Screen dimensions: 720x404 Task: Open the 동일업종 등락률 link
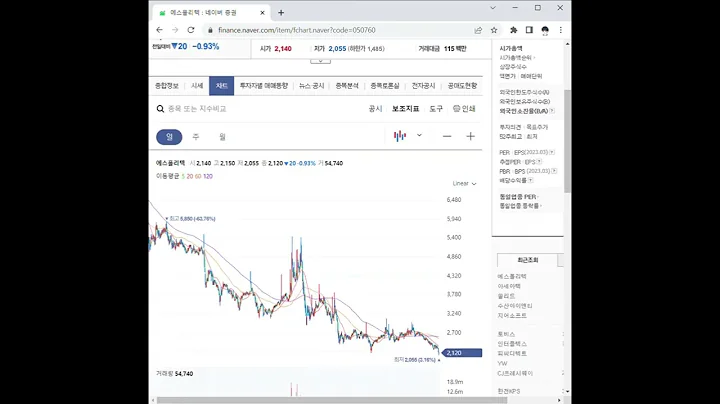pyautogui.click(x=520, y=206)
